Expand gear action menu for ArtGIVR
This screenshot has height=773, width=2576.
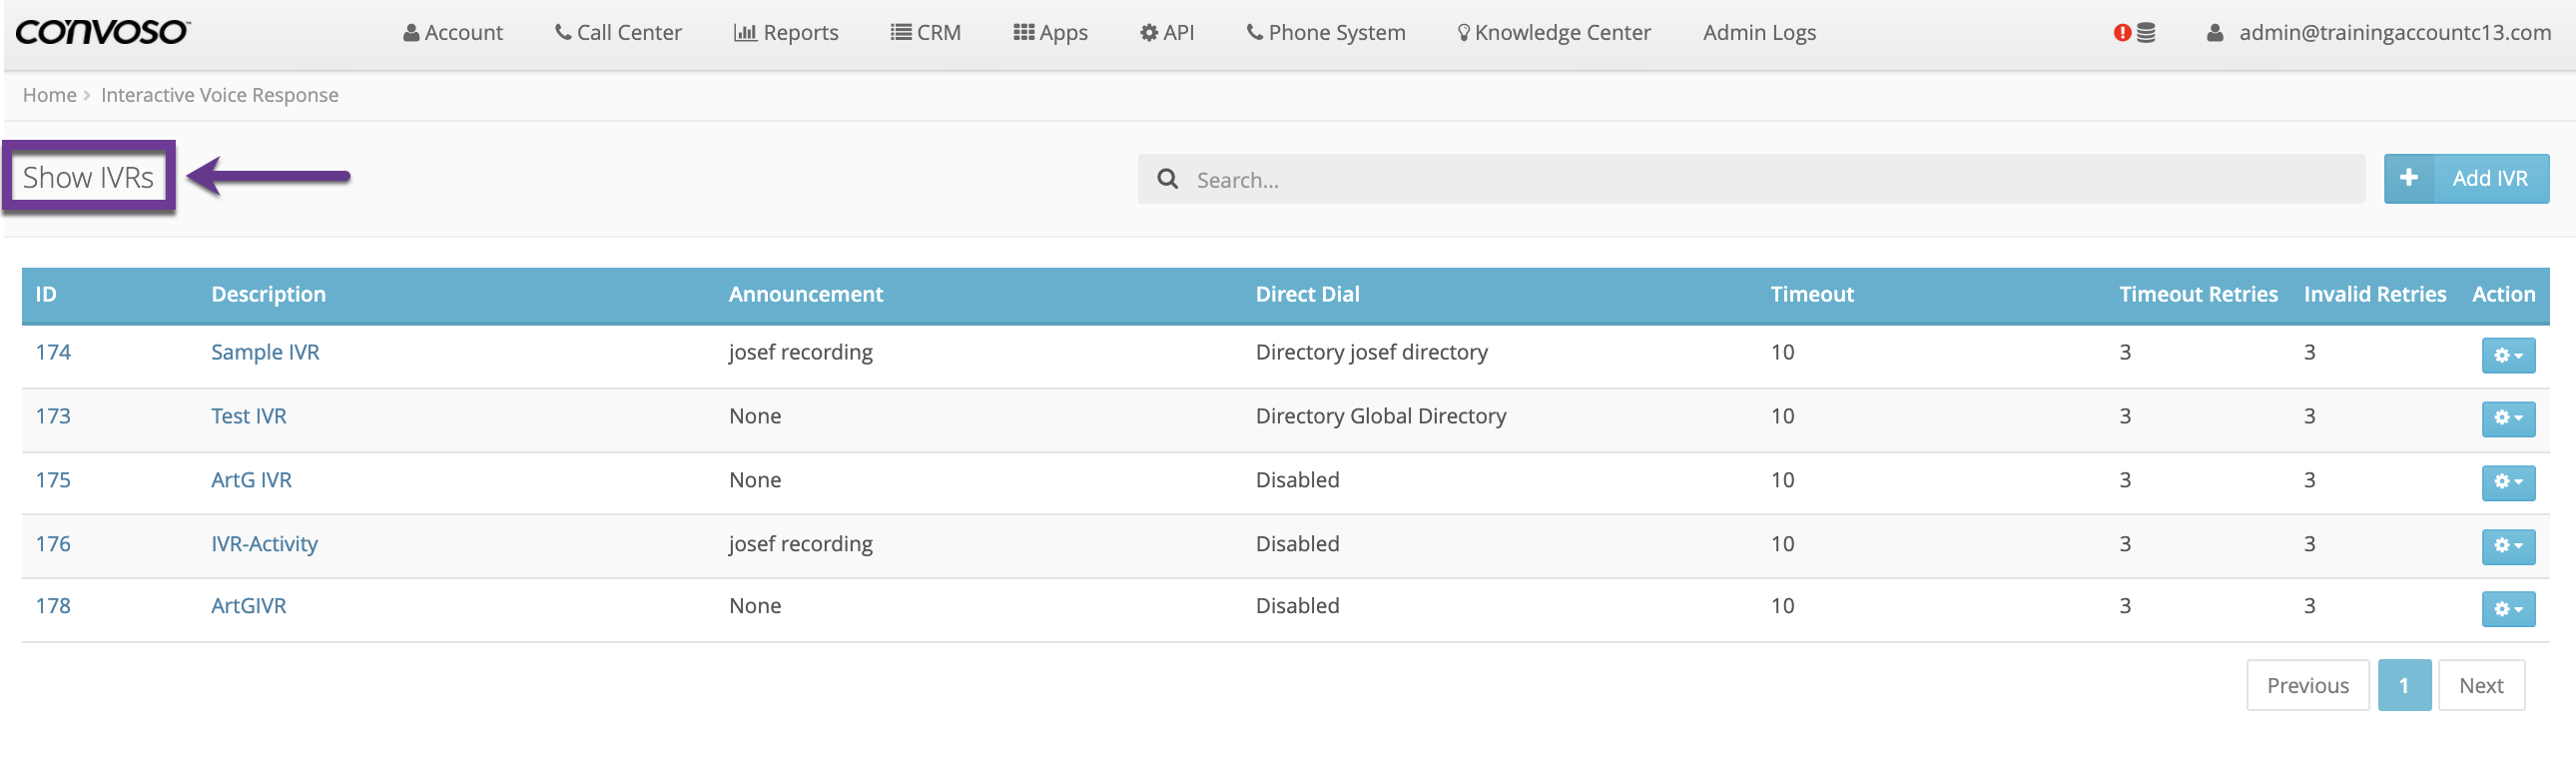[2507, 609]
